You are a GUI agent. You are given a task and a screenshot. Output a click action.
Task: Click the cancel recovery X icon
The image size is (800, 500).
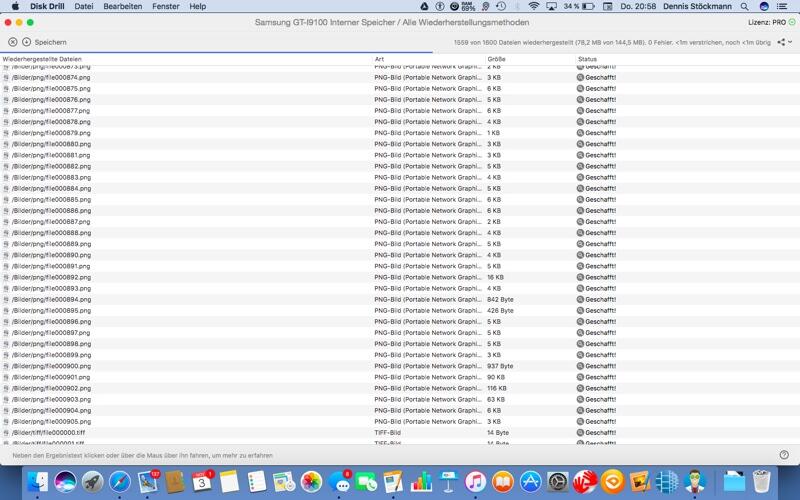[x=13, y=42]
